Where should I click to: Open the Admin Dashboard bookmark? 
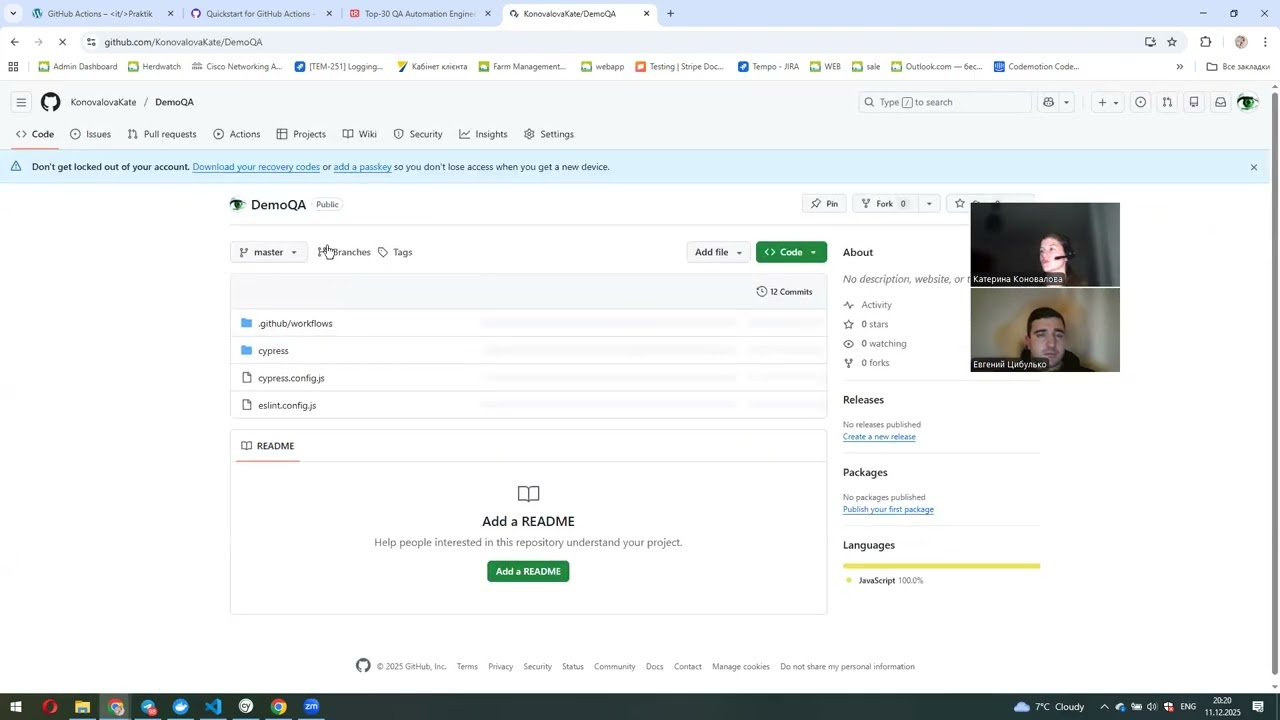[x=77, y=67]
